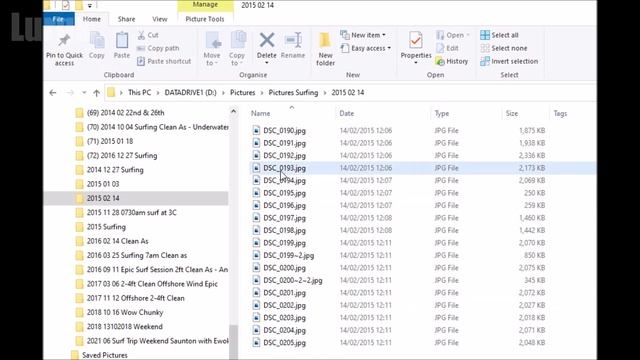This screenshot has height=360, width=640.
Task: Sort files by Name column header
Action: 260,113
